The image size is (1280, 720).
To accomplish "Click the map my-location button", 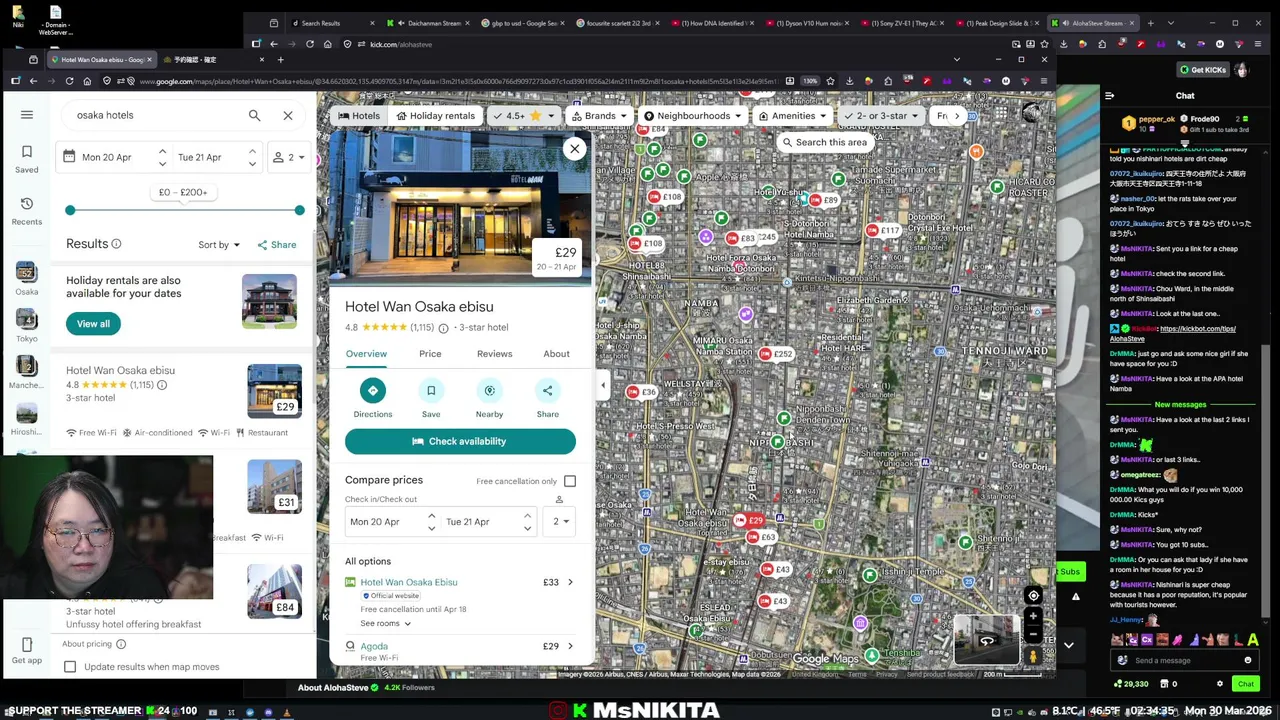I will point(1033,596).
